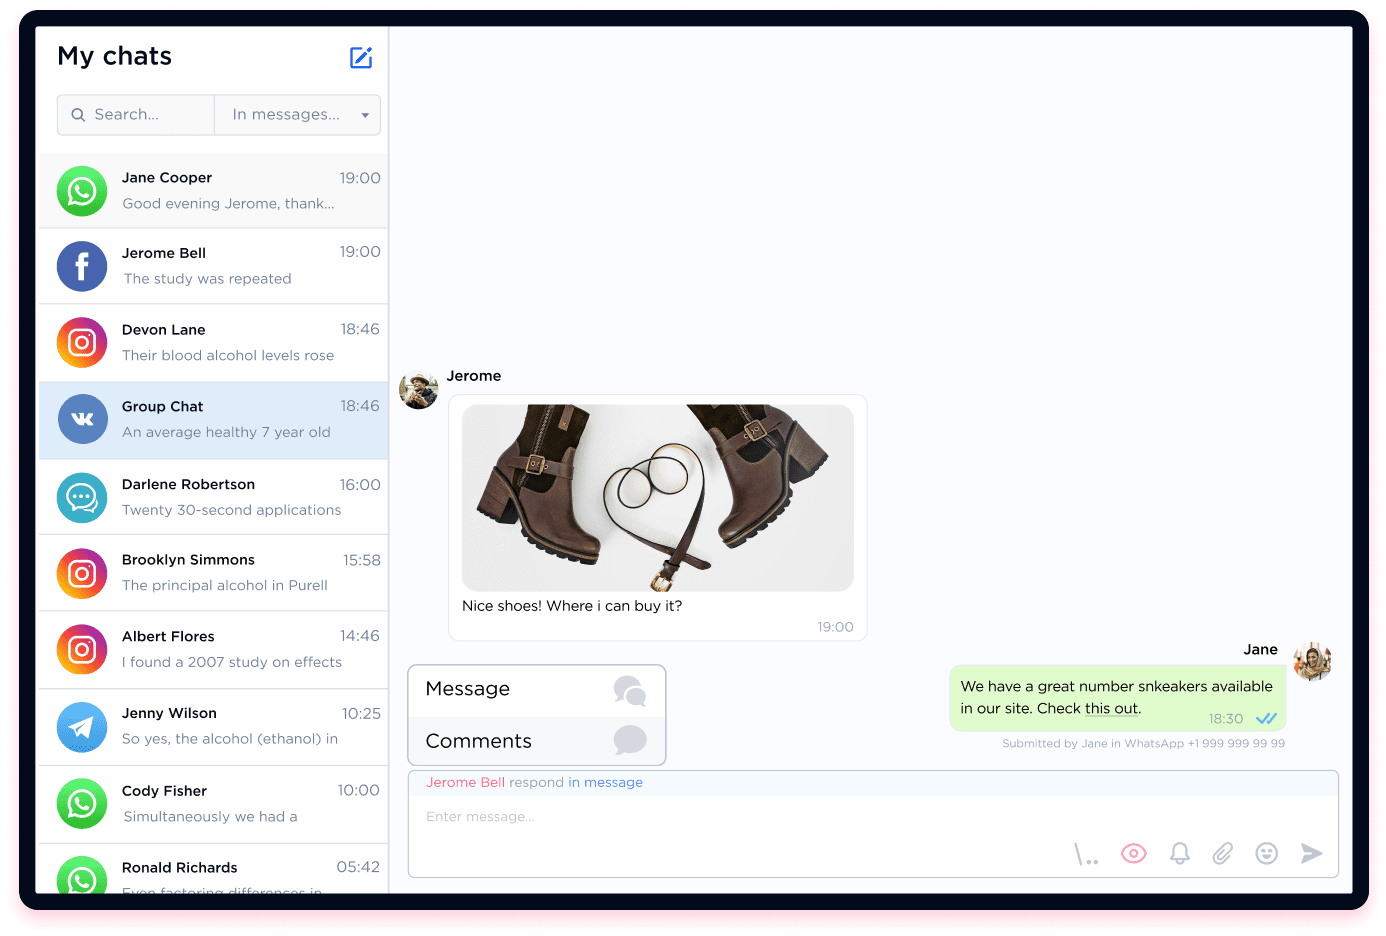Image resolution: width=1386 pixels, height=936 pixels.
Task: Open quick replies backslash icon
Action: point(1085,854)
